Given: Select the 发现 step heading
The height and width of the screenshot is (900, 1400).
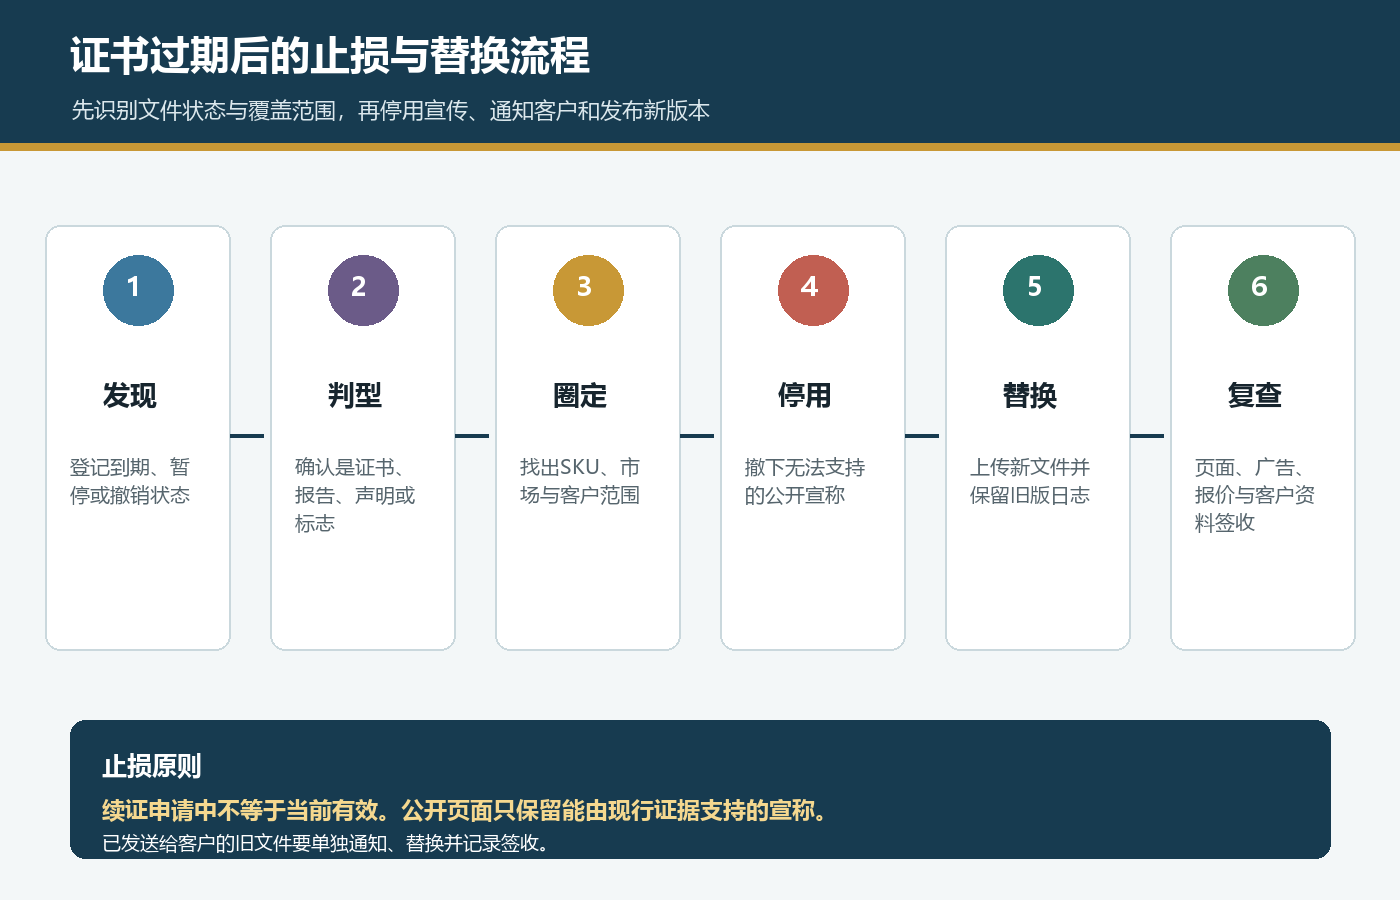Looking at the screenshot, I should tap(130, 396).
